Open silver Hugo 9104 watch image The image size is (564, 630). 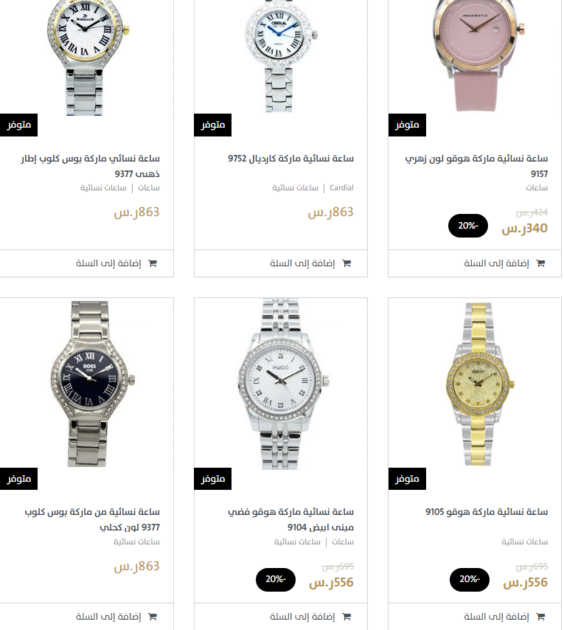283,383
